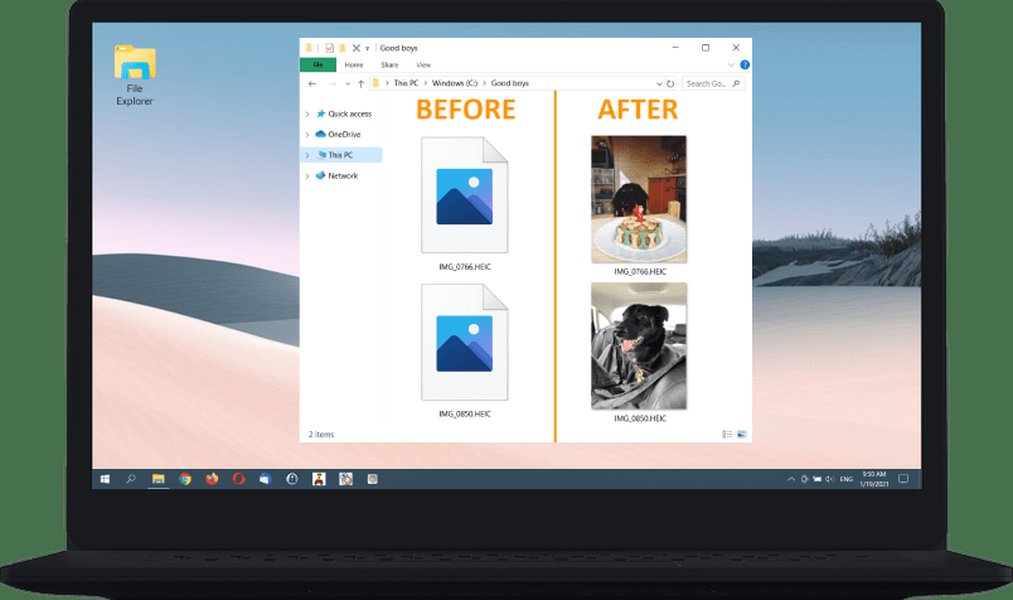The image size is (1013, 600).
Task: Click the ENG language indicator
Action: [846, 479]
